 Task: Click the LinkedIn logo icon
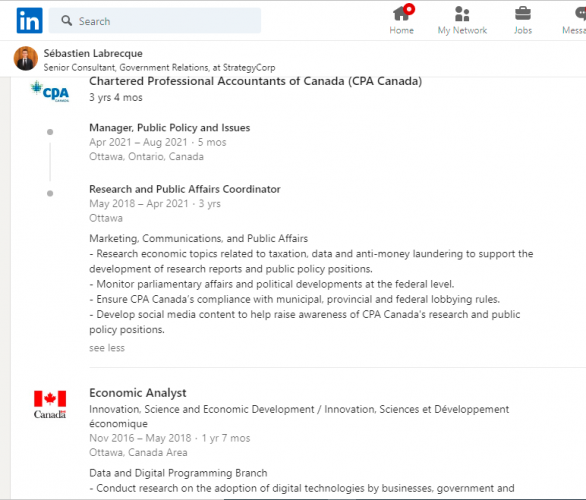click(x=30, y=21)
